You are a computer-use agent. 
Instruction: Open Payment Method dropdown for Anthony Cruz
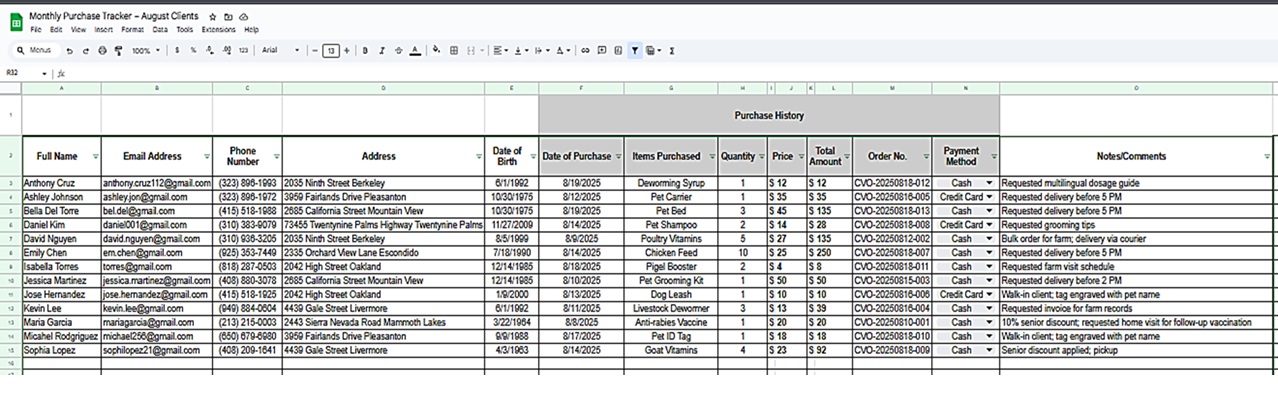990,184
